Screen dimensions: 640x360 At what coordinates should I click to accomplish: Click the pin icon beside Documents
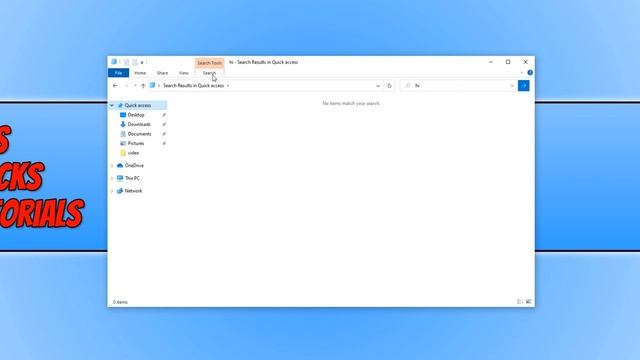(164, 134)
